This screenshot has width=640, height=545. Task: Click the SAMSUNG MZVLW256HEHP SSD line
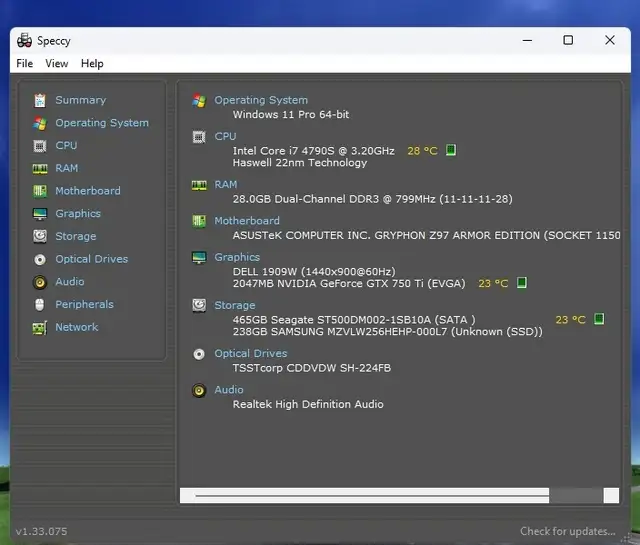pyautogui.click(x=388, y=332)
